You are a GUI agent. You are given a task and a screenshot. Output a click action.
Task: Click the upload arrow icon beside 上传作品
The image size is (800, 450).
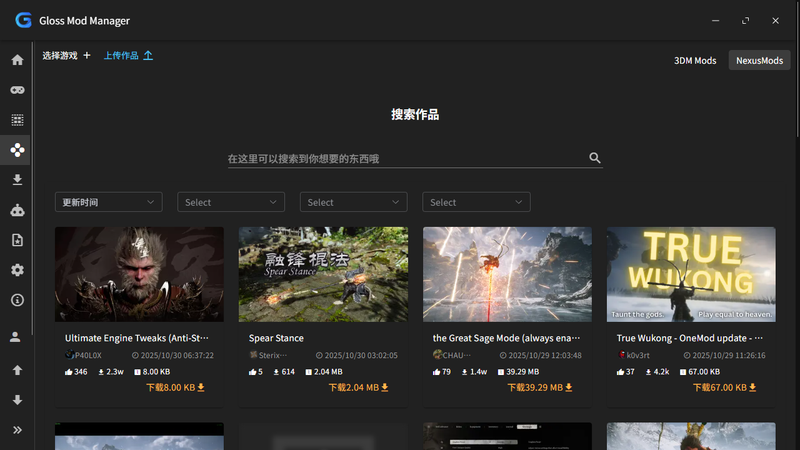tap(148, 55)
